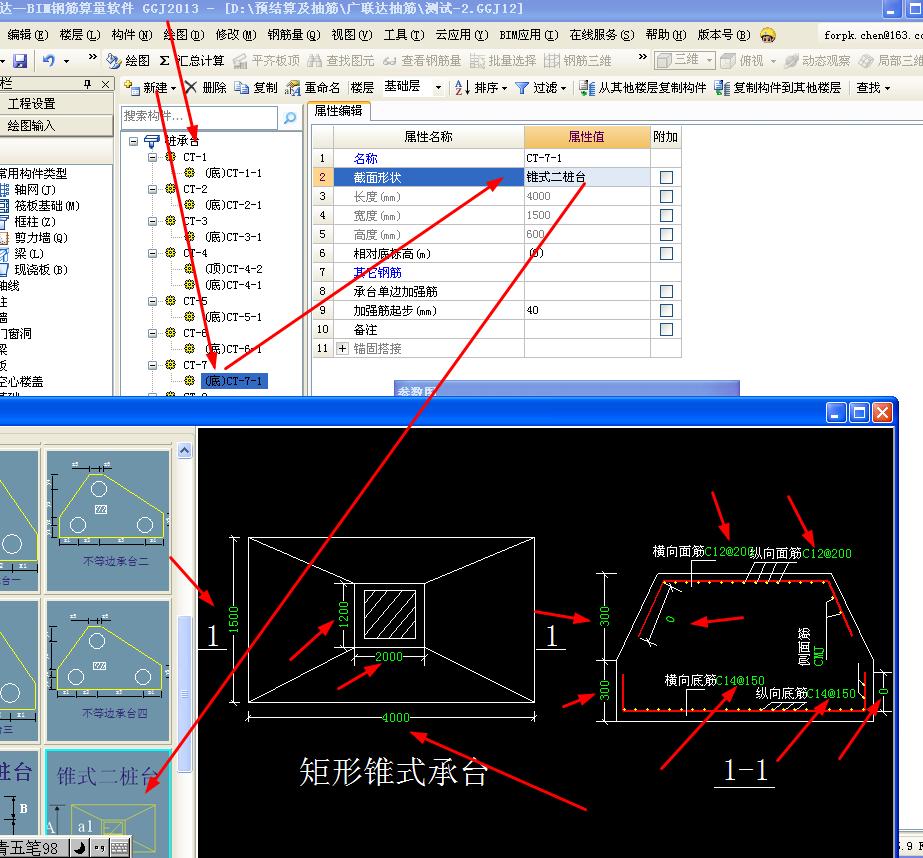Select (底)CT-7-1 in component tree
Viewport: 923px width, 858px height.
234,381
